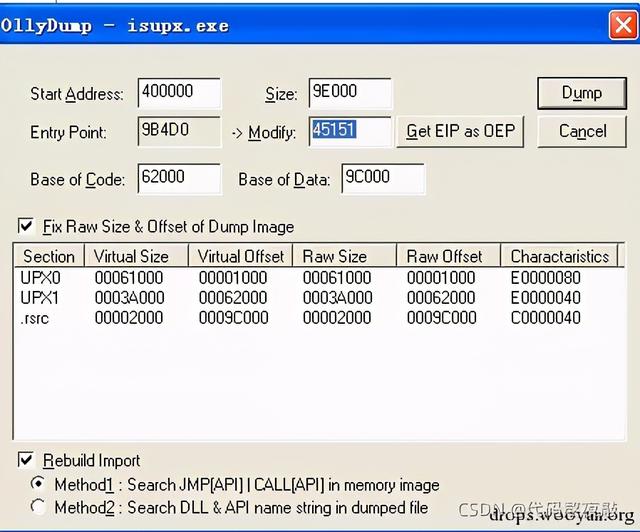This screenshot has width=640, height=532.
Task: Focus the Base of Data field
Action: (x=383, y=178)
